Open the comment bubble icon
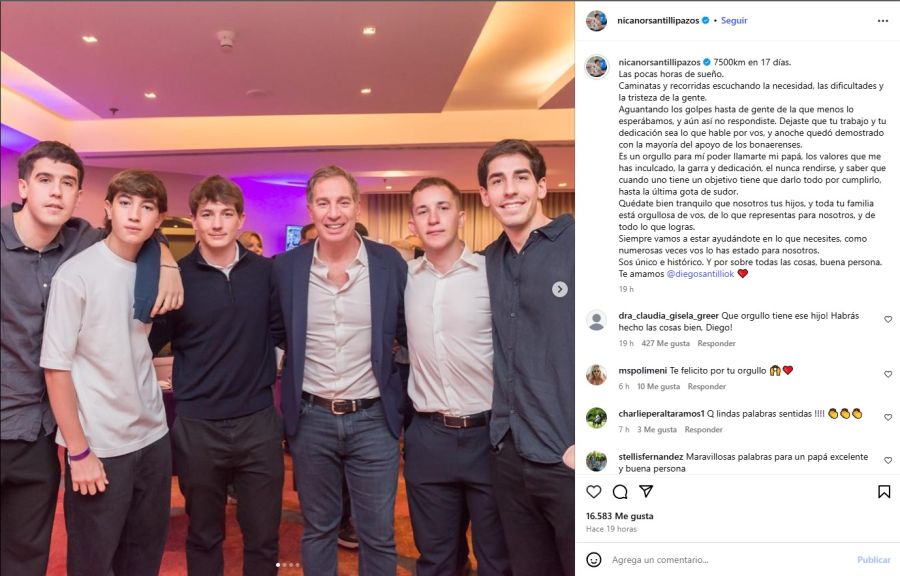The height and width of the screenshot is (576, 900). pos(620,492)
